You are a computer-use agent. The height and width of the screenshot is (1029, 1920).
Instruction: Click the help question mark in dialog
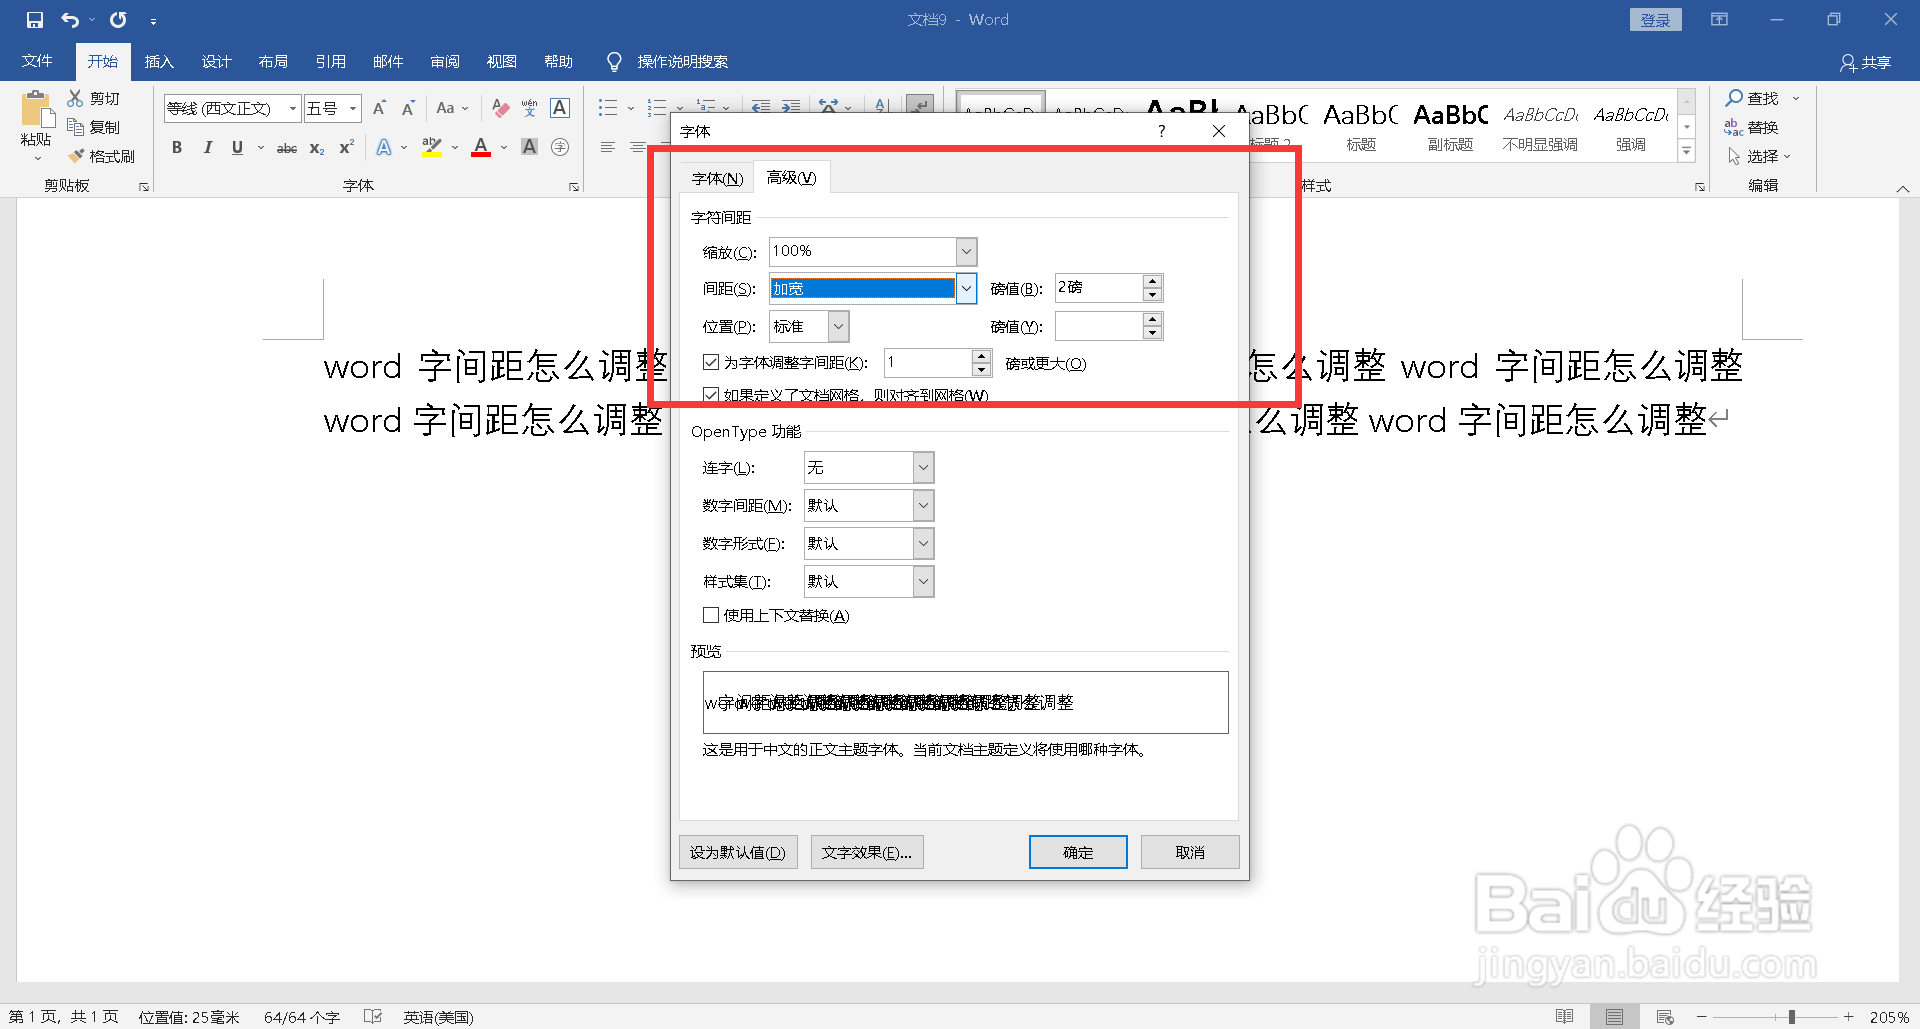[1161, 131]
